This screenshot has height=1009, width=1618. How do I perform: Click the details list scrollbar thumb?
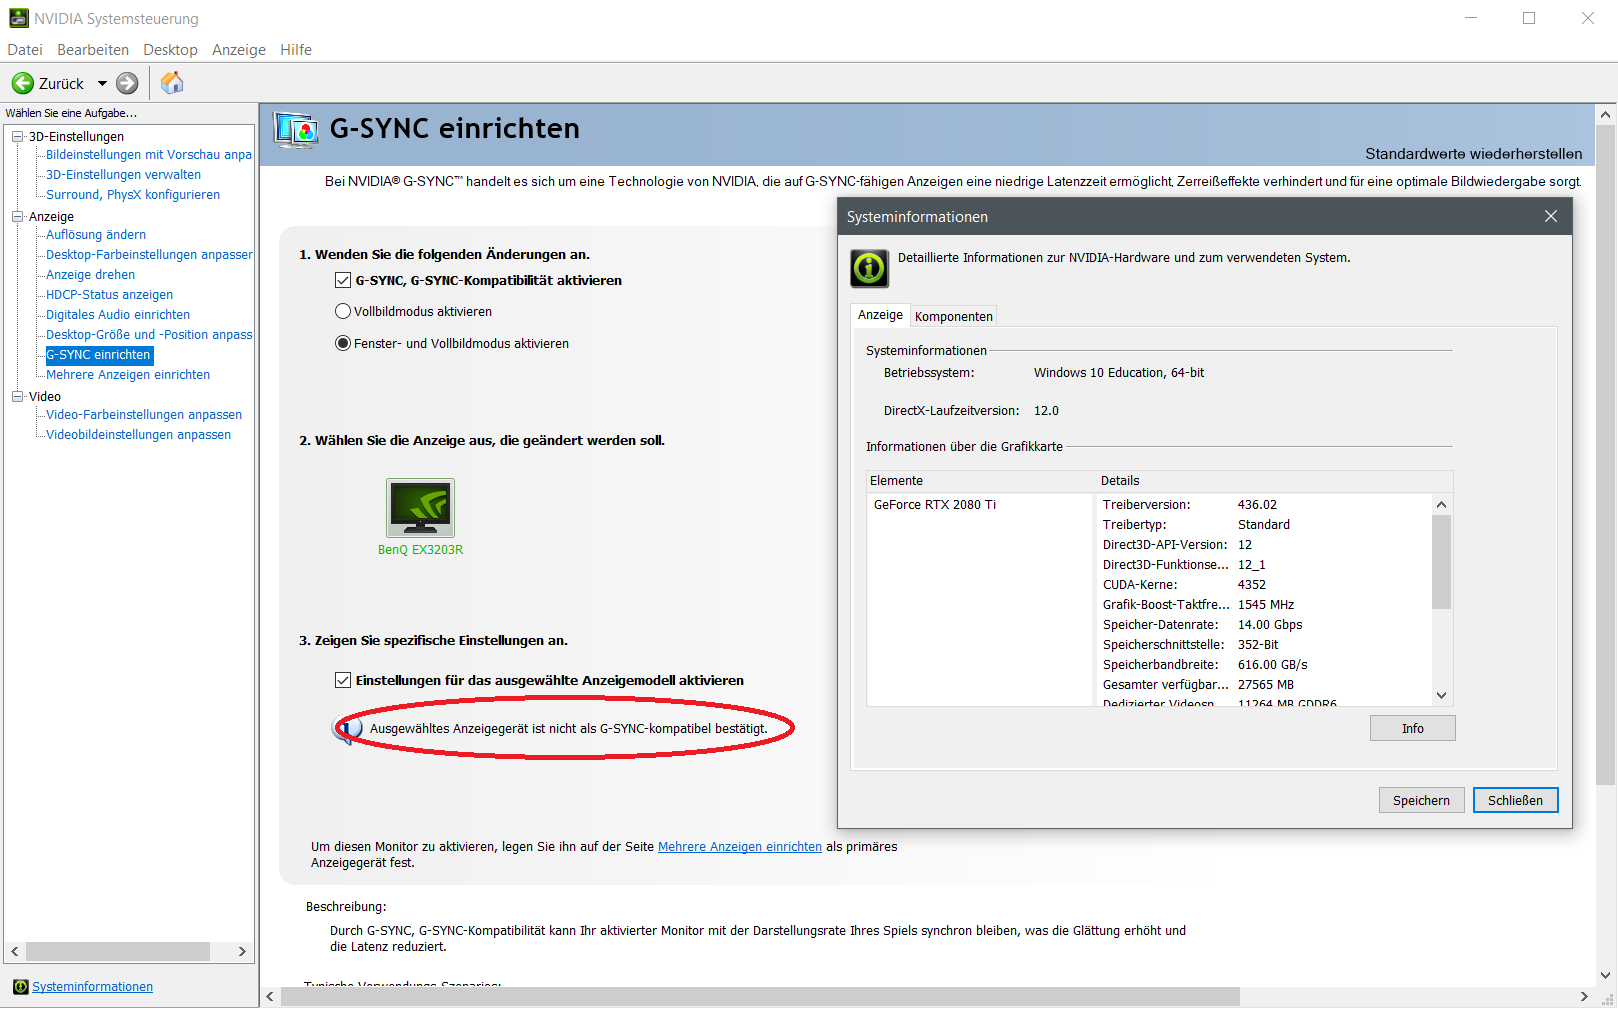[1441, 561]
